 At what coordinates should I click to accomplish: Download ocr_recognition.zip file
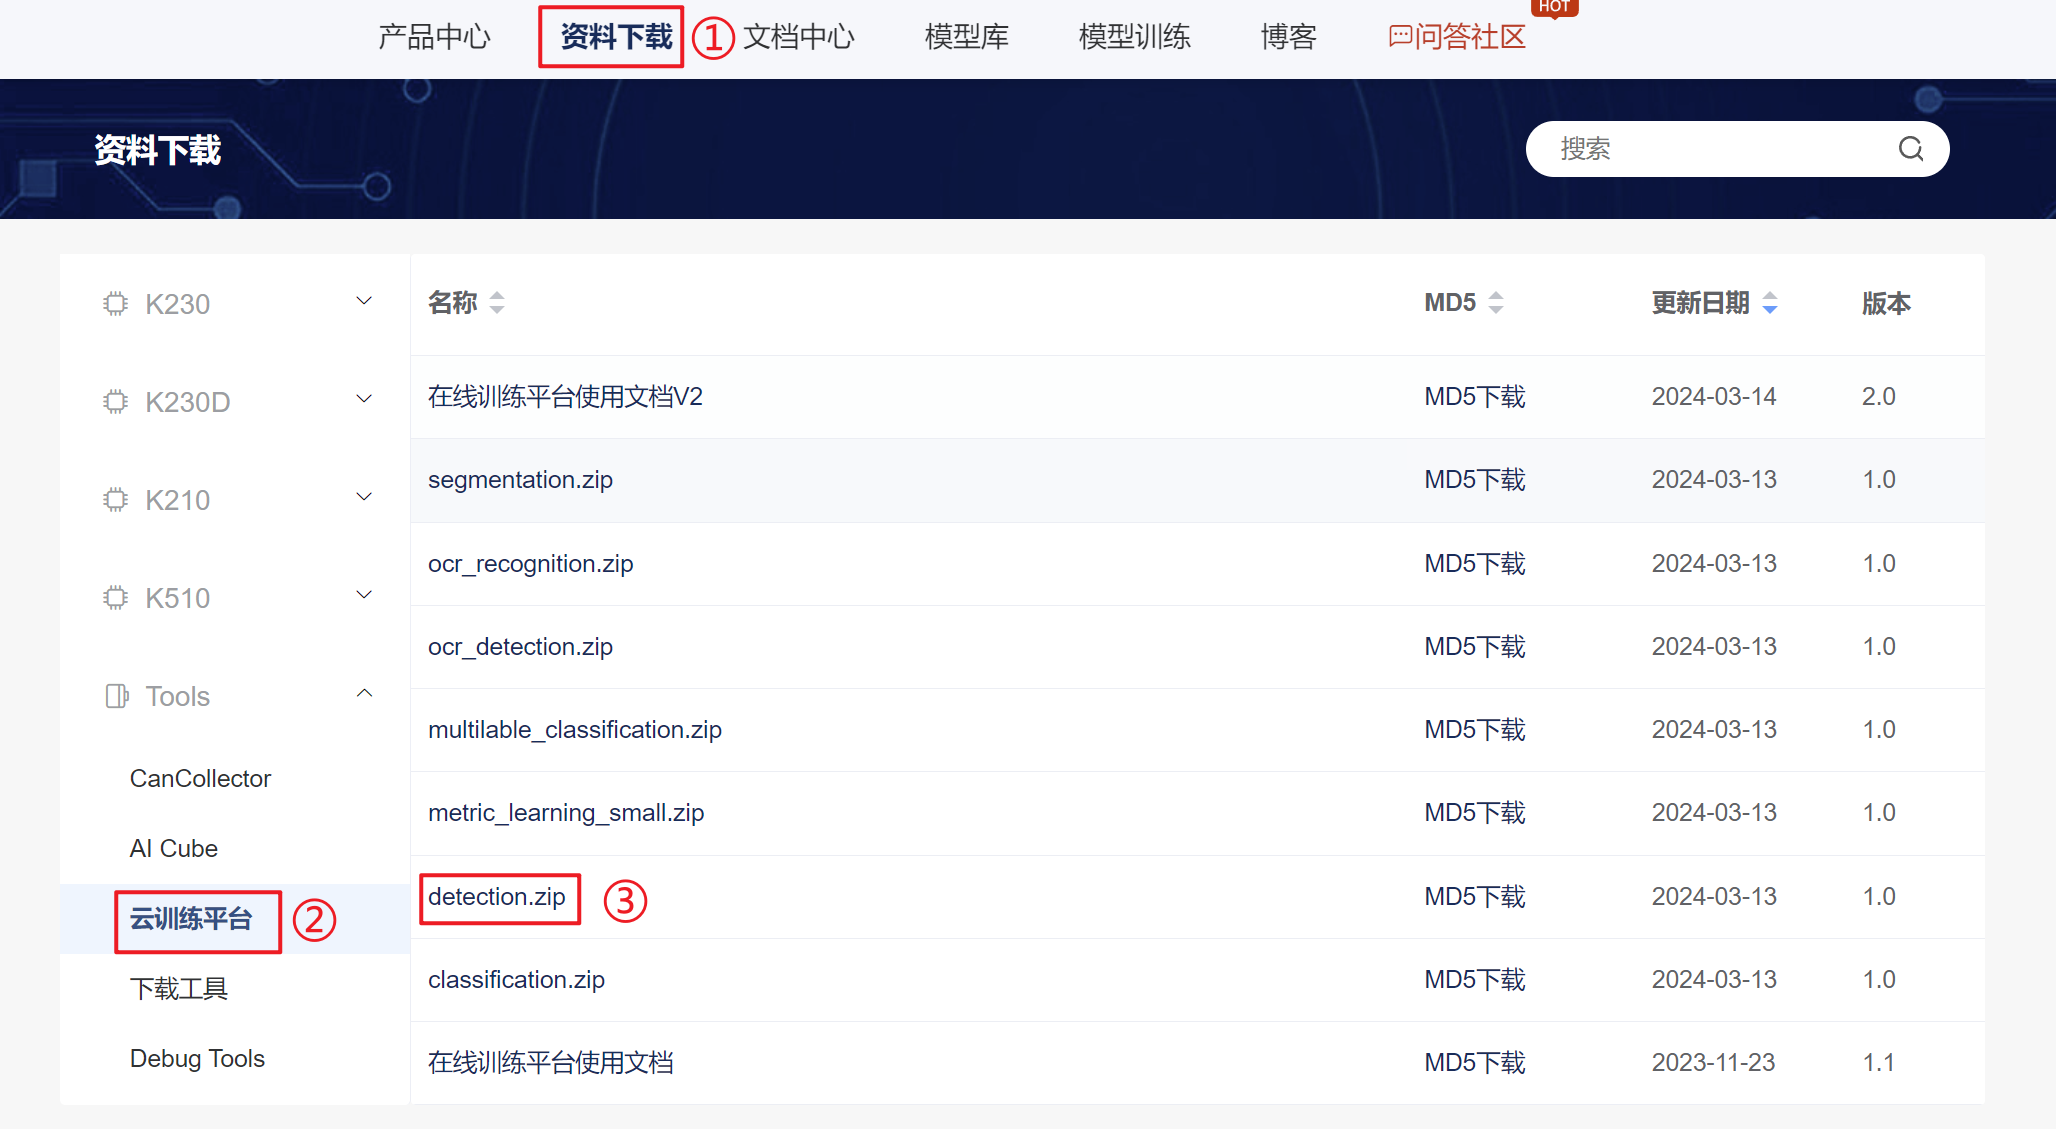coord(530,563)
